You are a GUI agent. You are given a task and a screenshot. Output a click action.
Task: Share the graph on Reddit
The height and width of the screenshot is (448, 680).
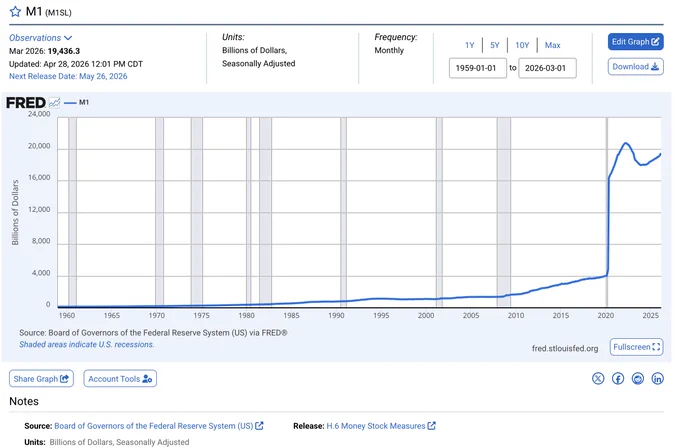tap(638, 379)
